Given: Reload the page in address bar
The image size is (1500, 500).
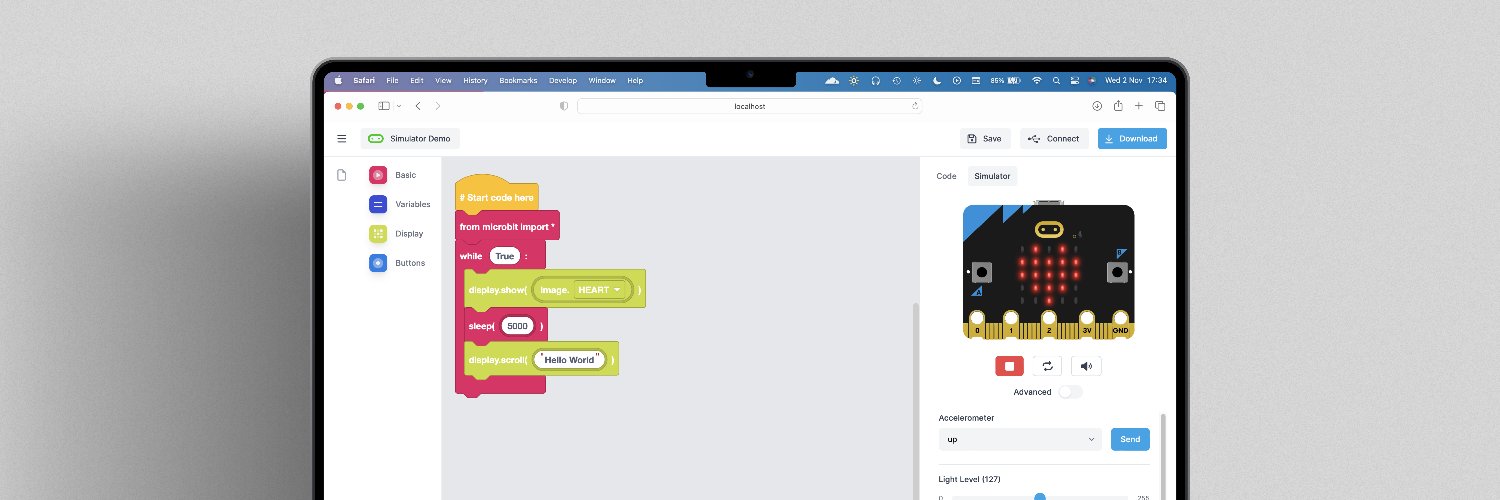Looking at the screenshot, I should 914,105.
